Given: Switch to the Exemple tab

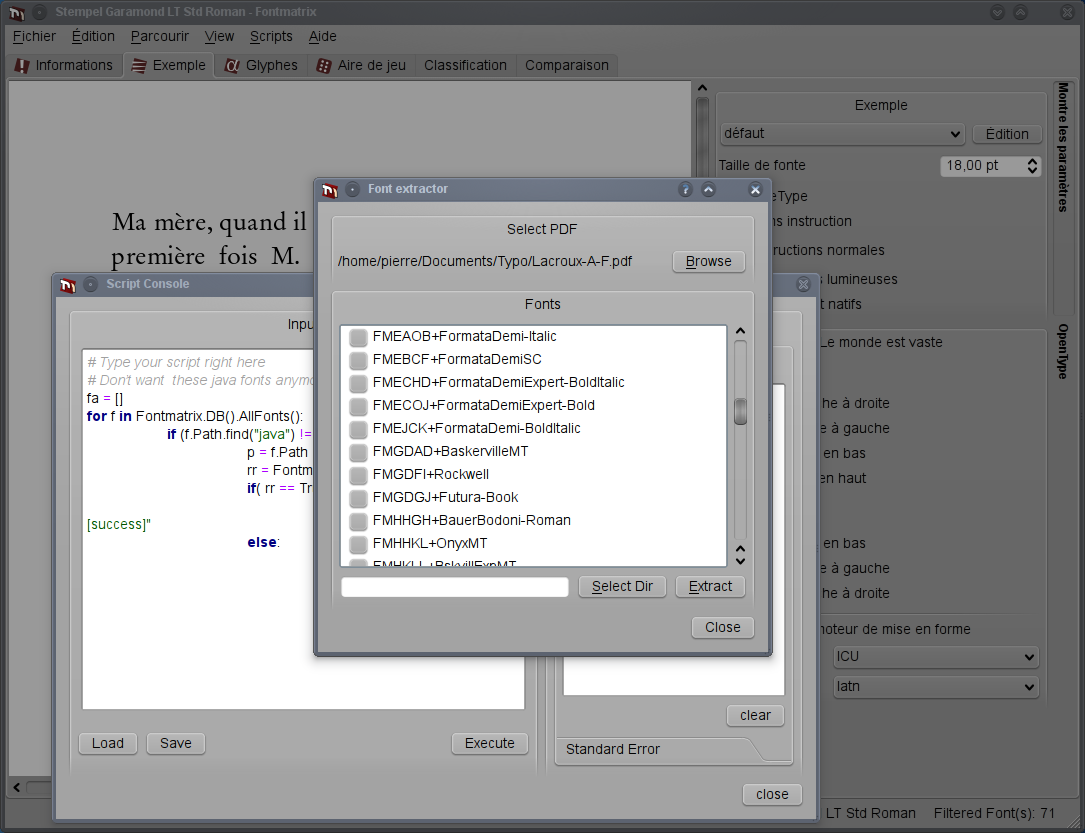Looking at the screenshot, I should pyautogui.click(x=169, y=65).
